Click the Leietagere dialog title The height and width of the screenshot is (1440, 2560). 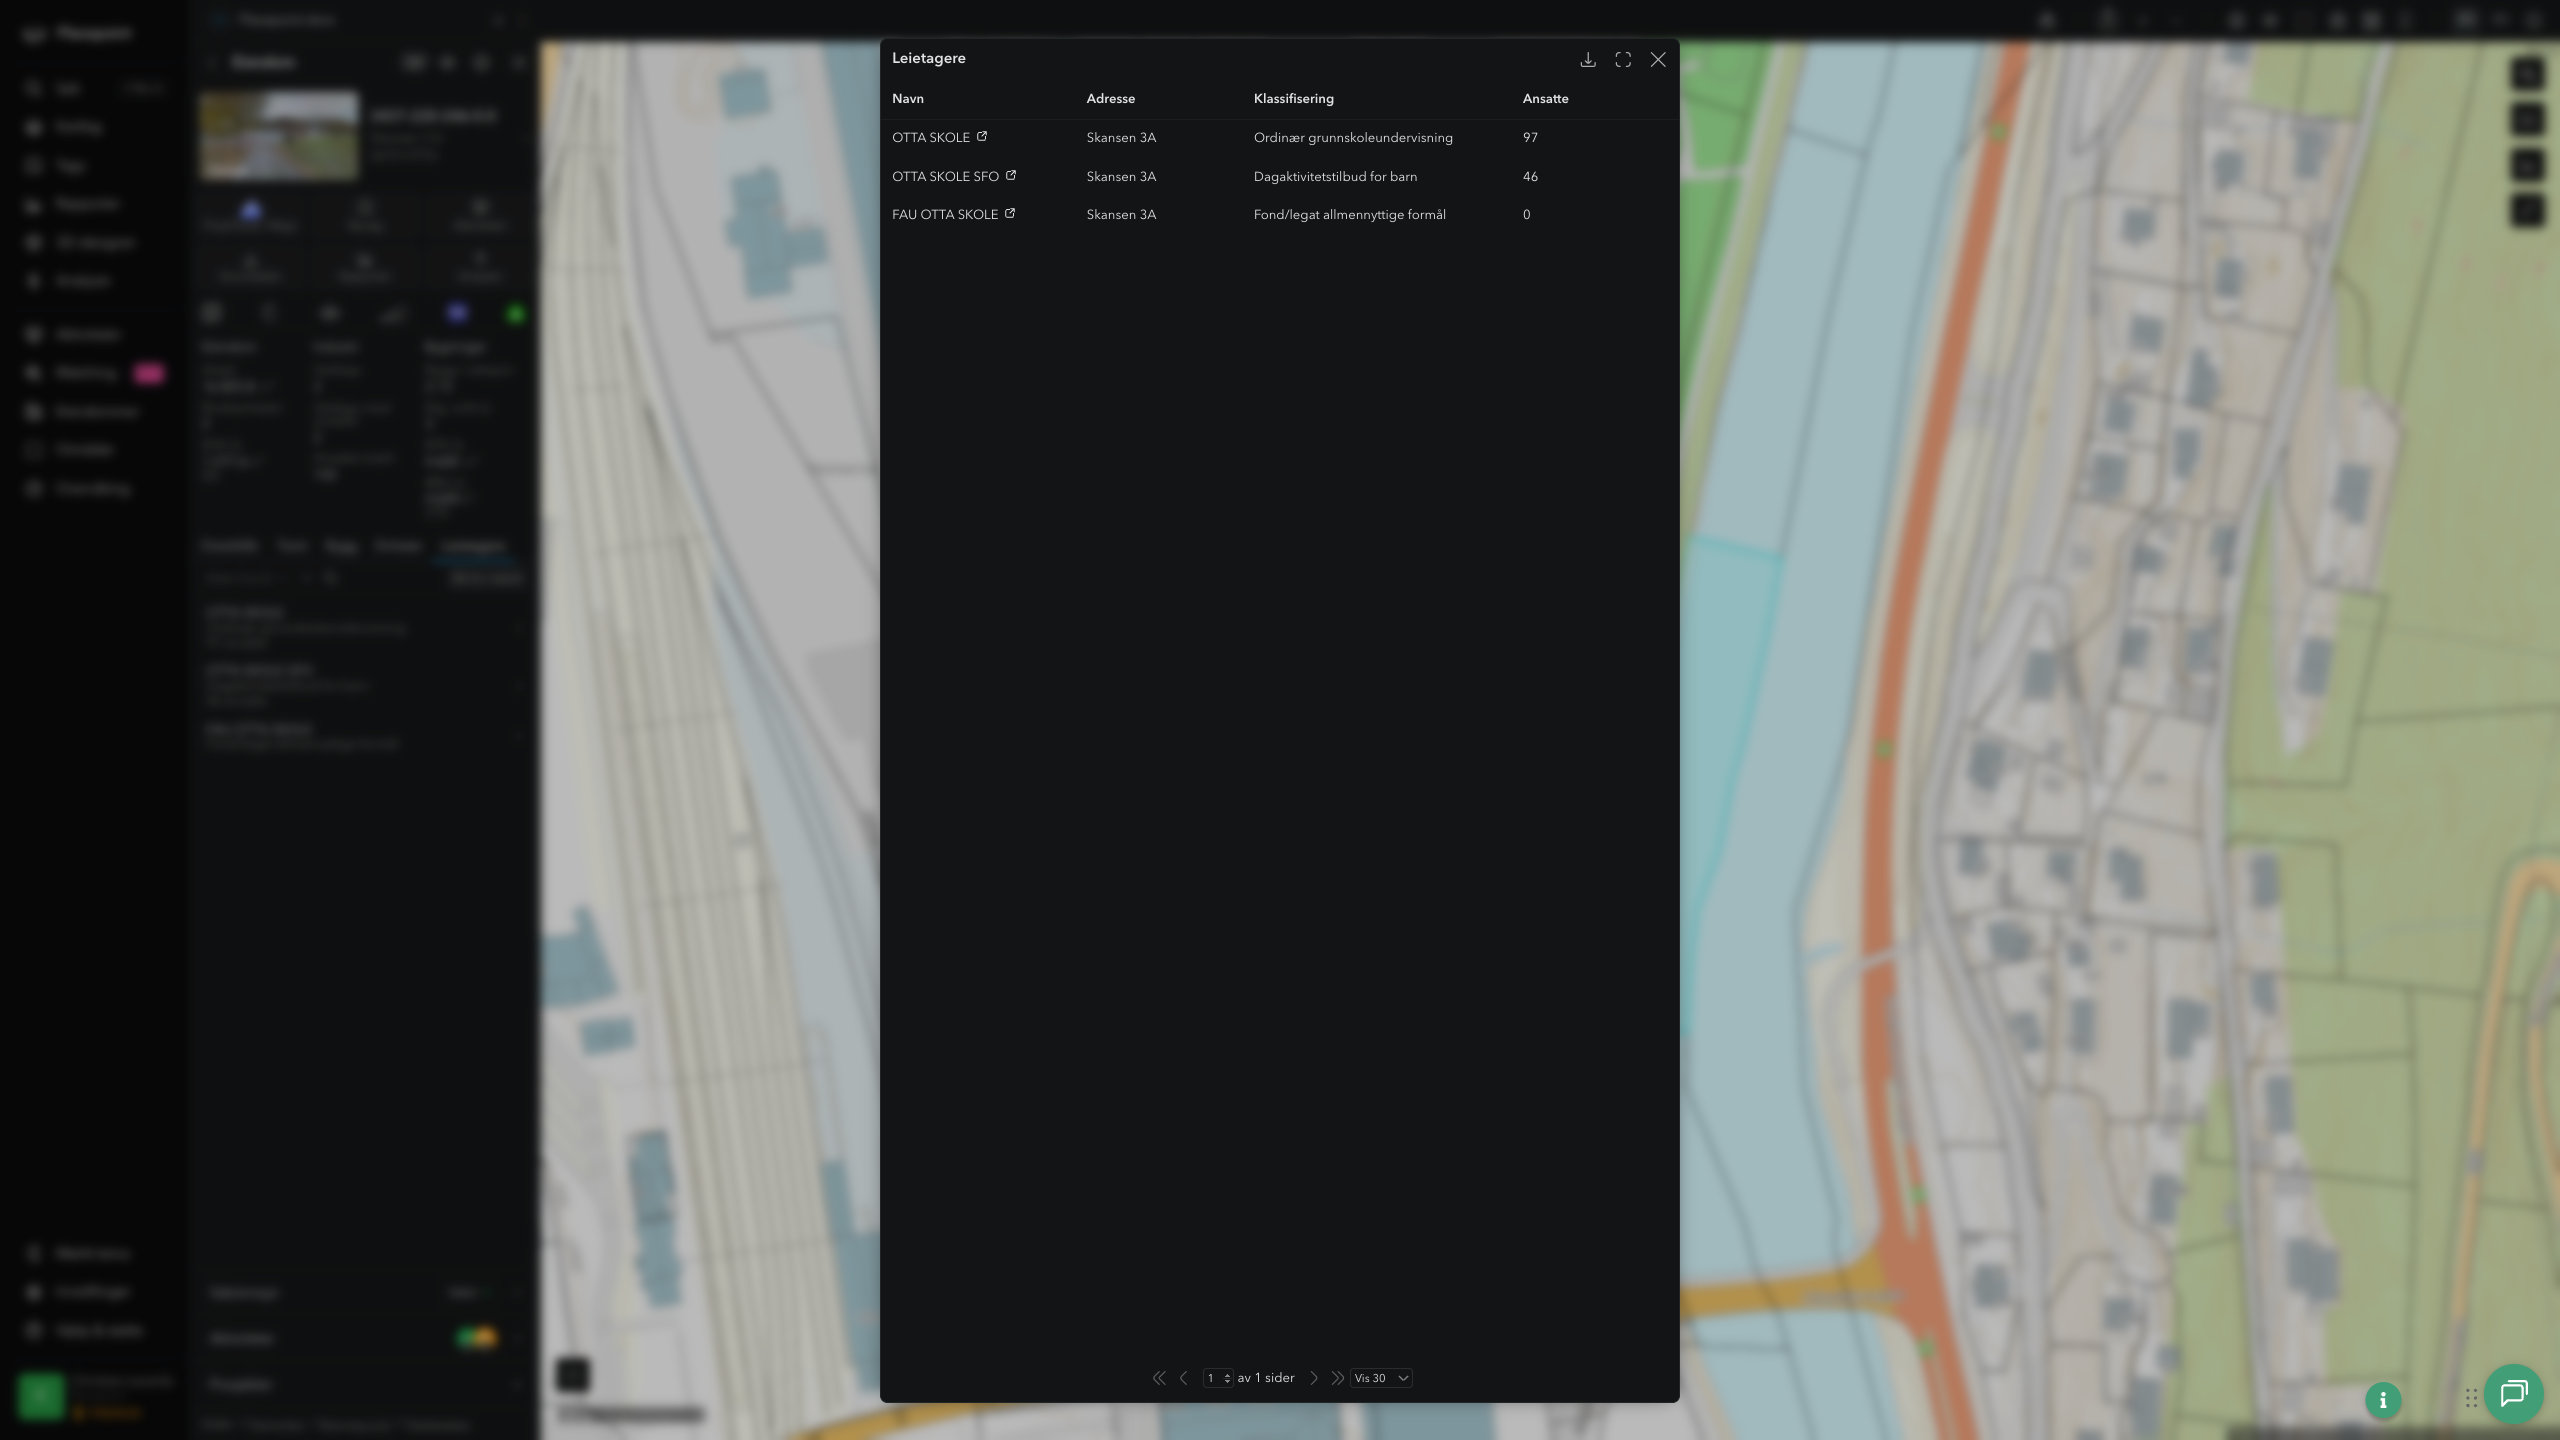pyautogui.click(x=929, y=58)
